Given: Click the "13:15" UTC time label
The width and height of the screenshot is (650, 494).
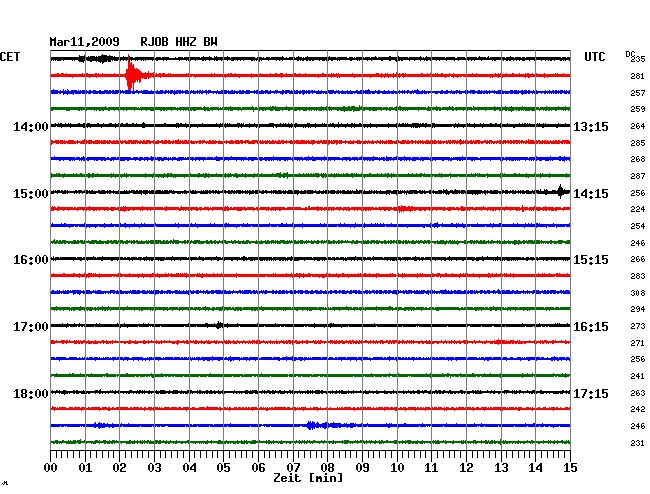Looking at the screenshot, I should tap(591, 127).
